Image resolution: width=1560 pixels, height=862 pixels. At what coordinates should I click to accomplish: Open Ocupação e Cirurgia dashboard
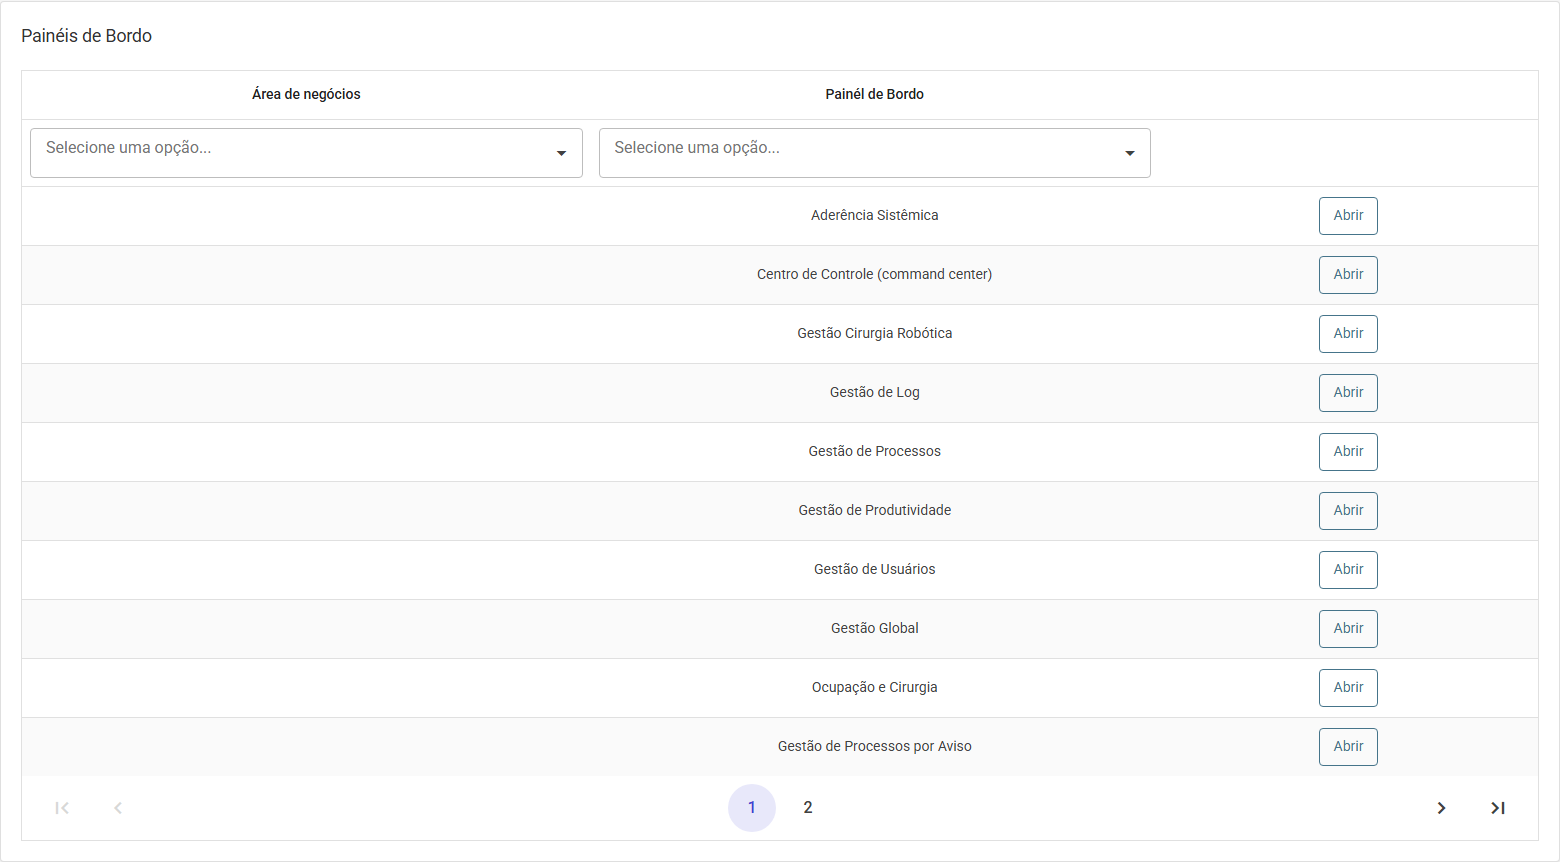coord(1348,688)
